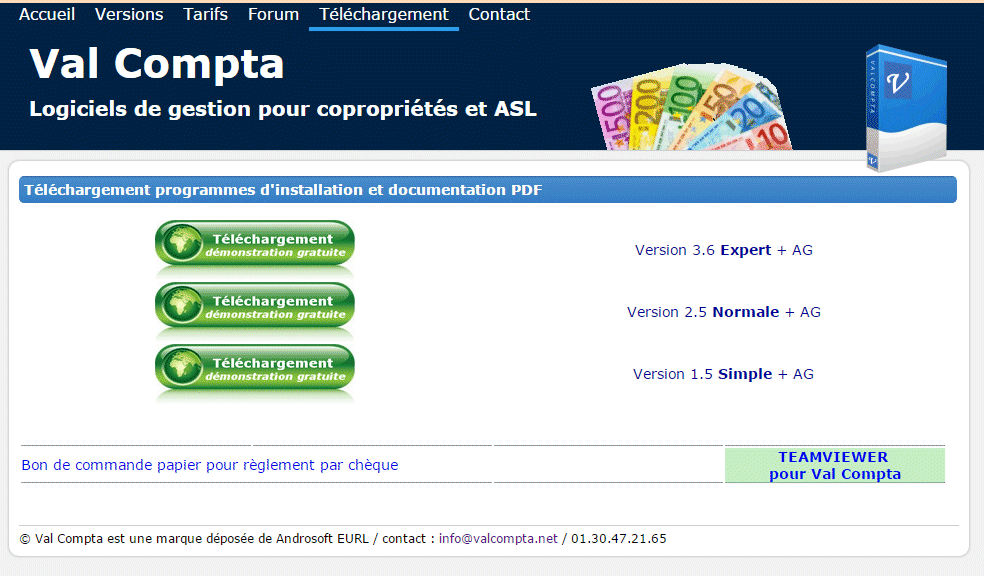The width and height of the screenshot is (984, 576).
Task: Email info@valcompta.net via the footer link
Action: click(x=498, y=538)
